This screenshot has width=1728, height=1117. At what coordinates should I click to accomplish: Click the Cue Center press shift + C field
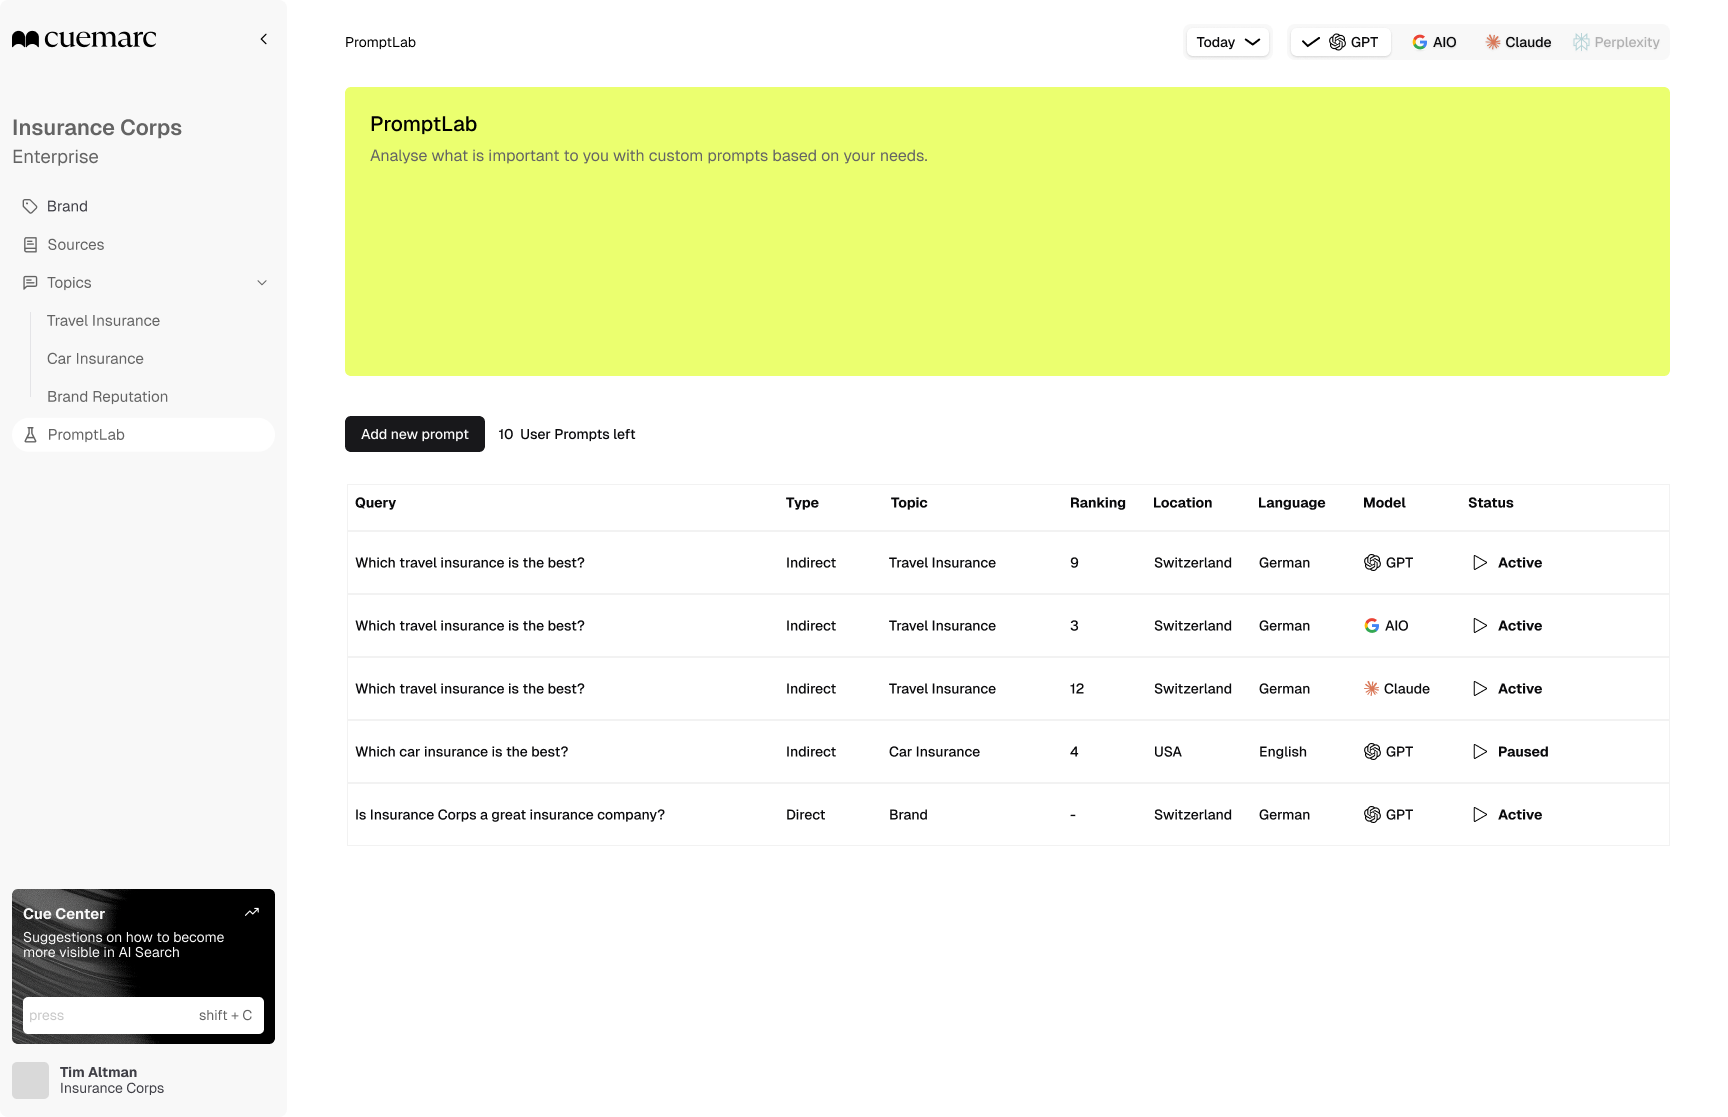point(143,1015)
